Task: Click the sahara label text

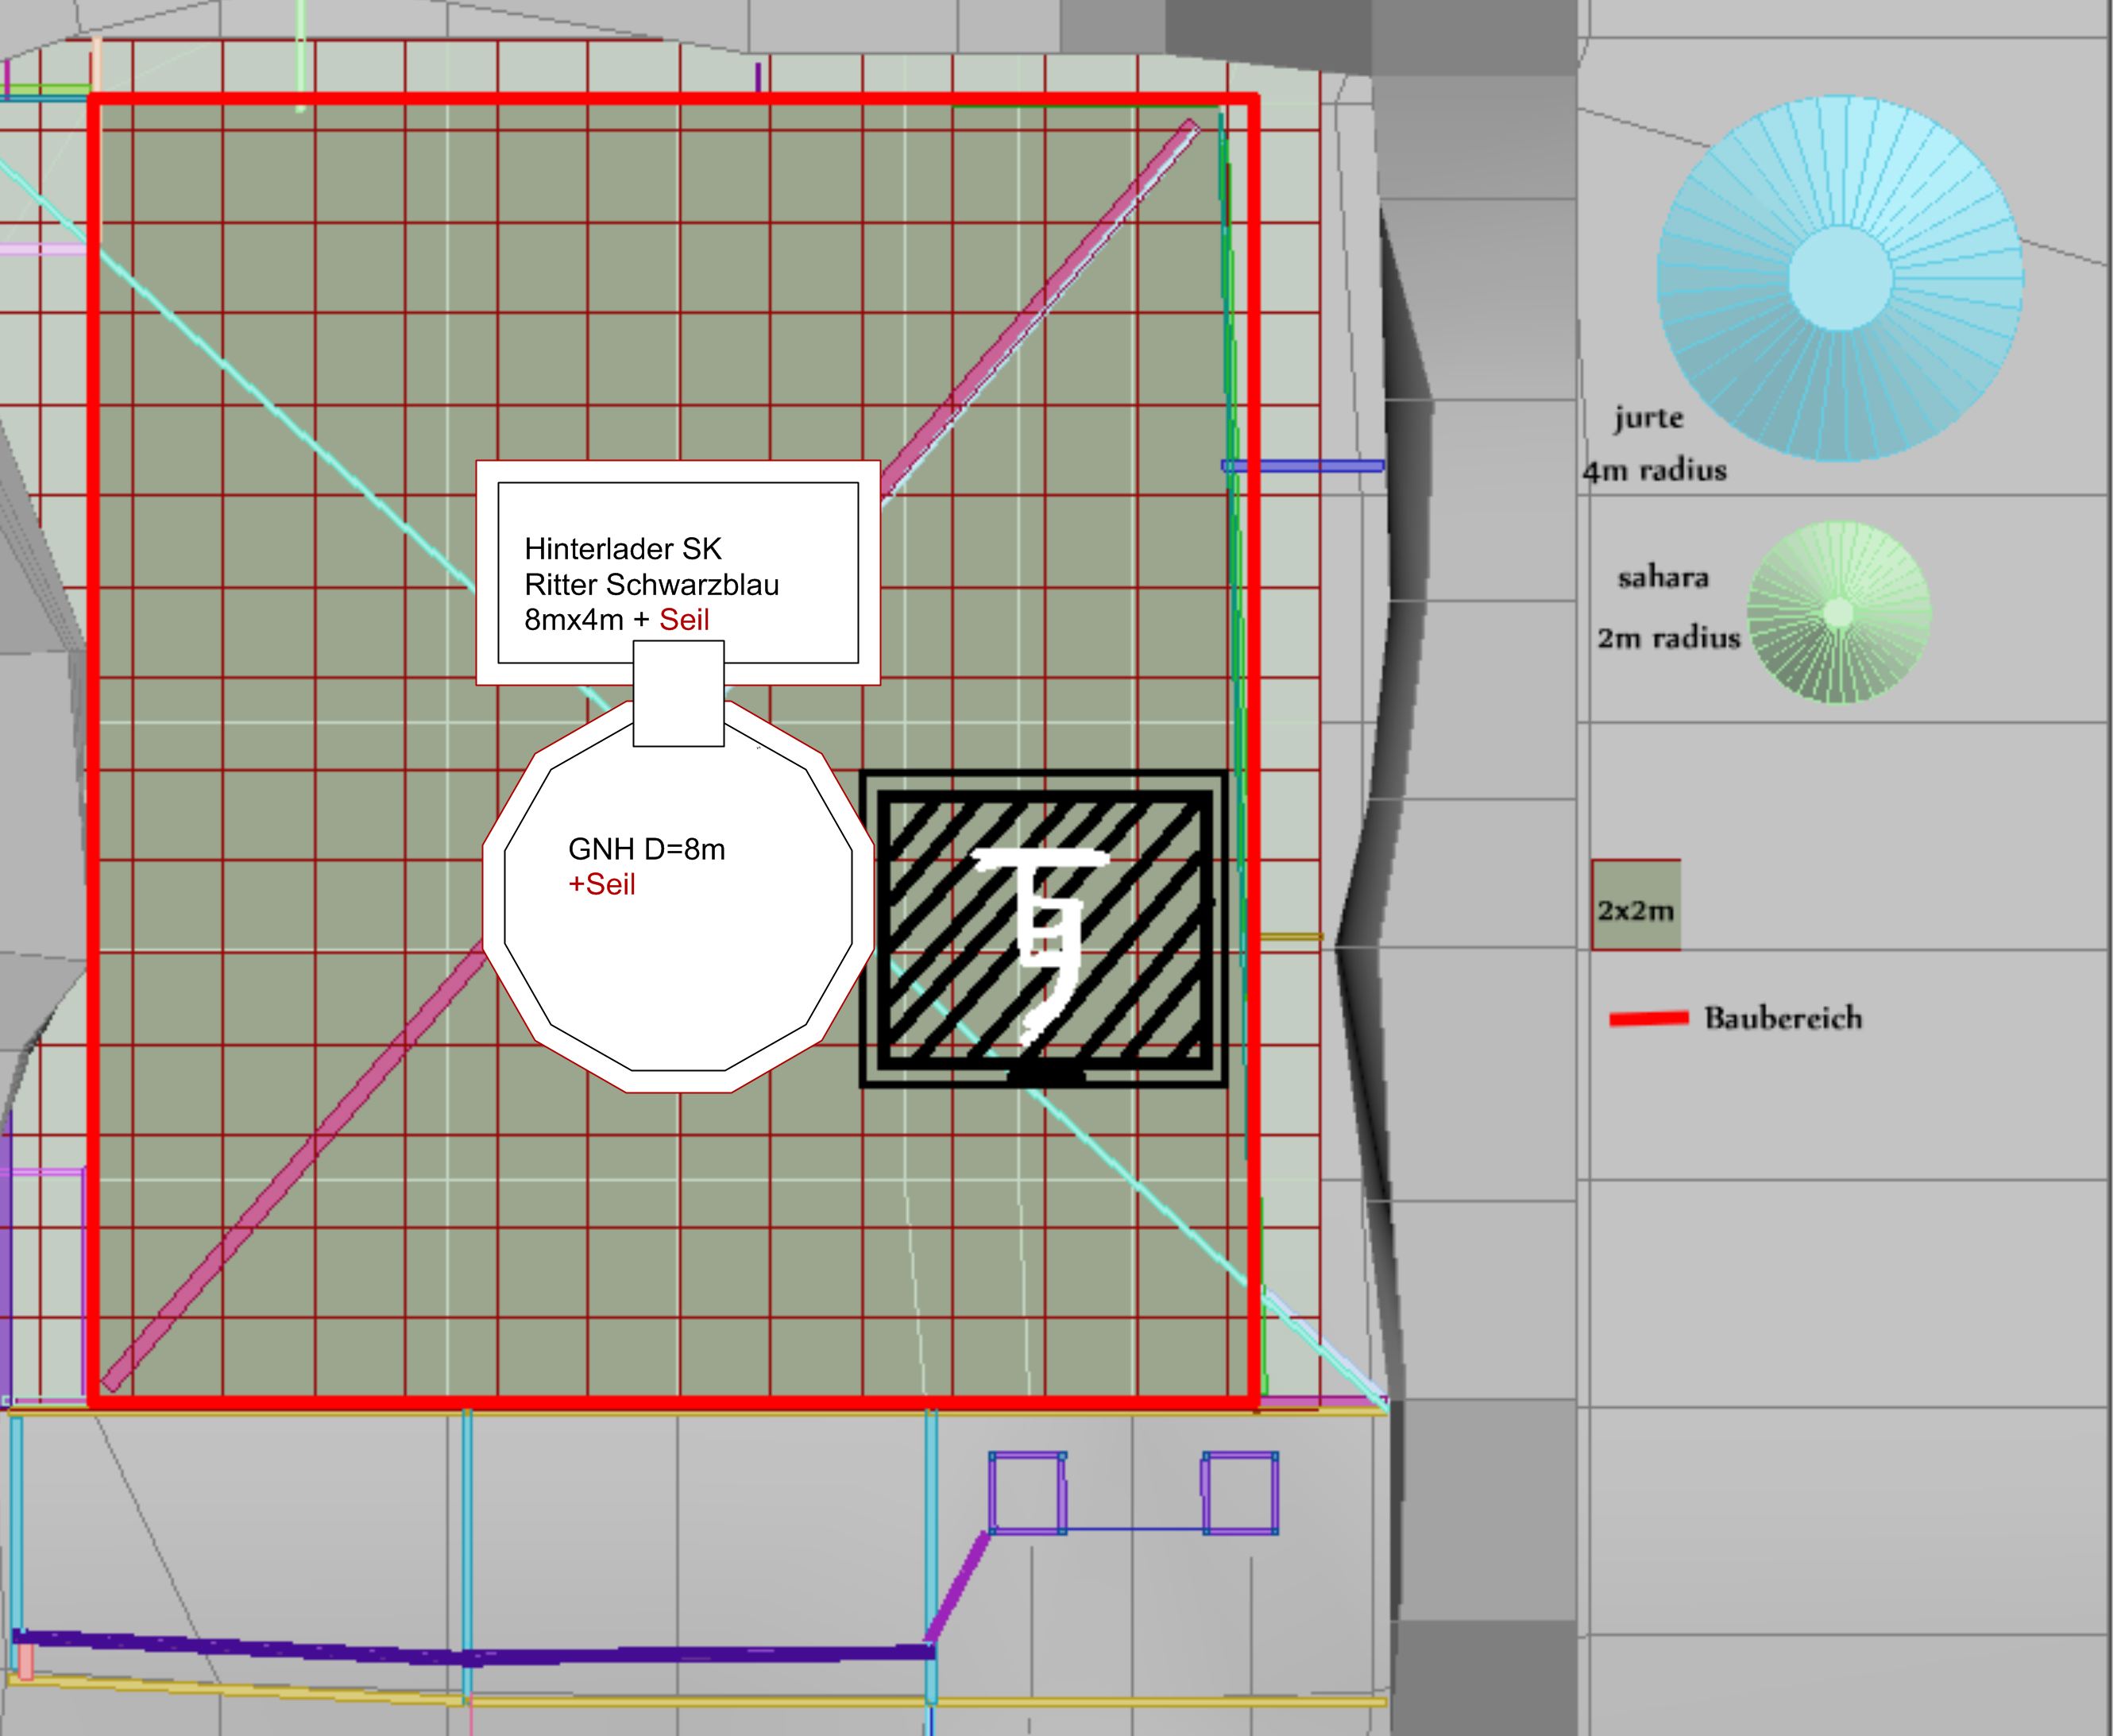Action: (x=1663, y=578)
